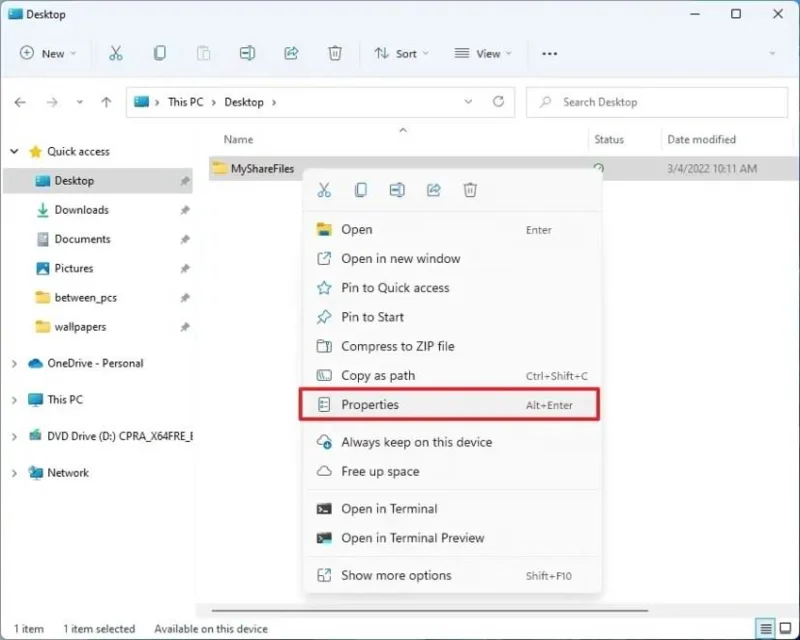Open the between_pcs folder in sidebar
This screenshot has width=800, height=640.
pos(98,298)
